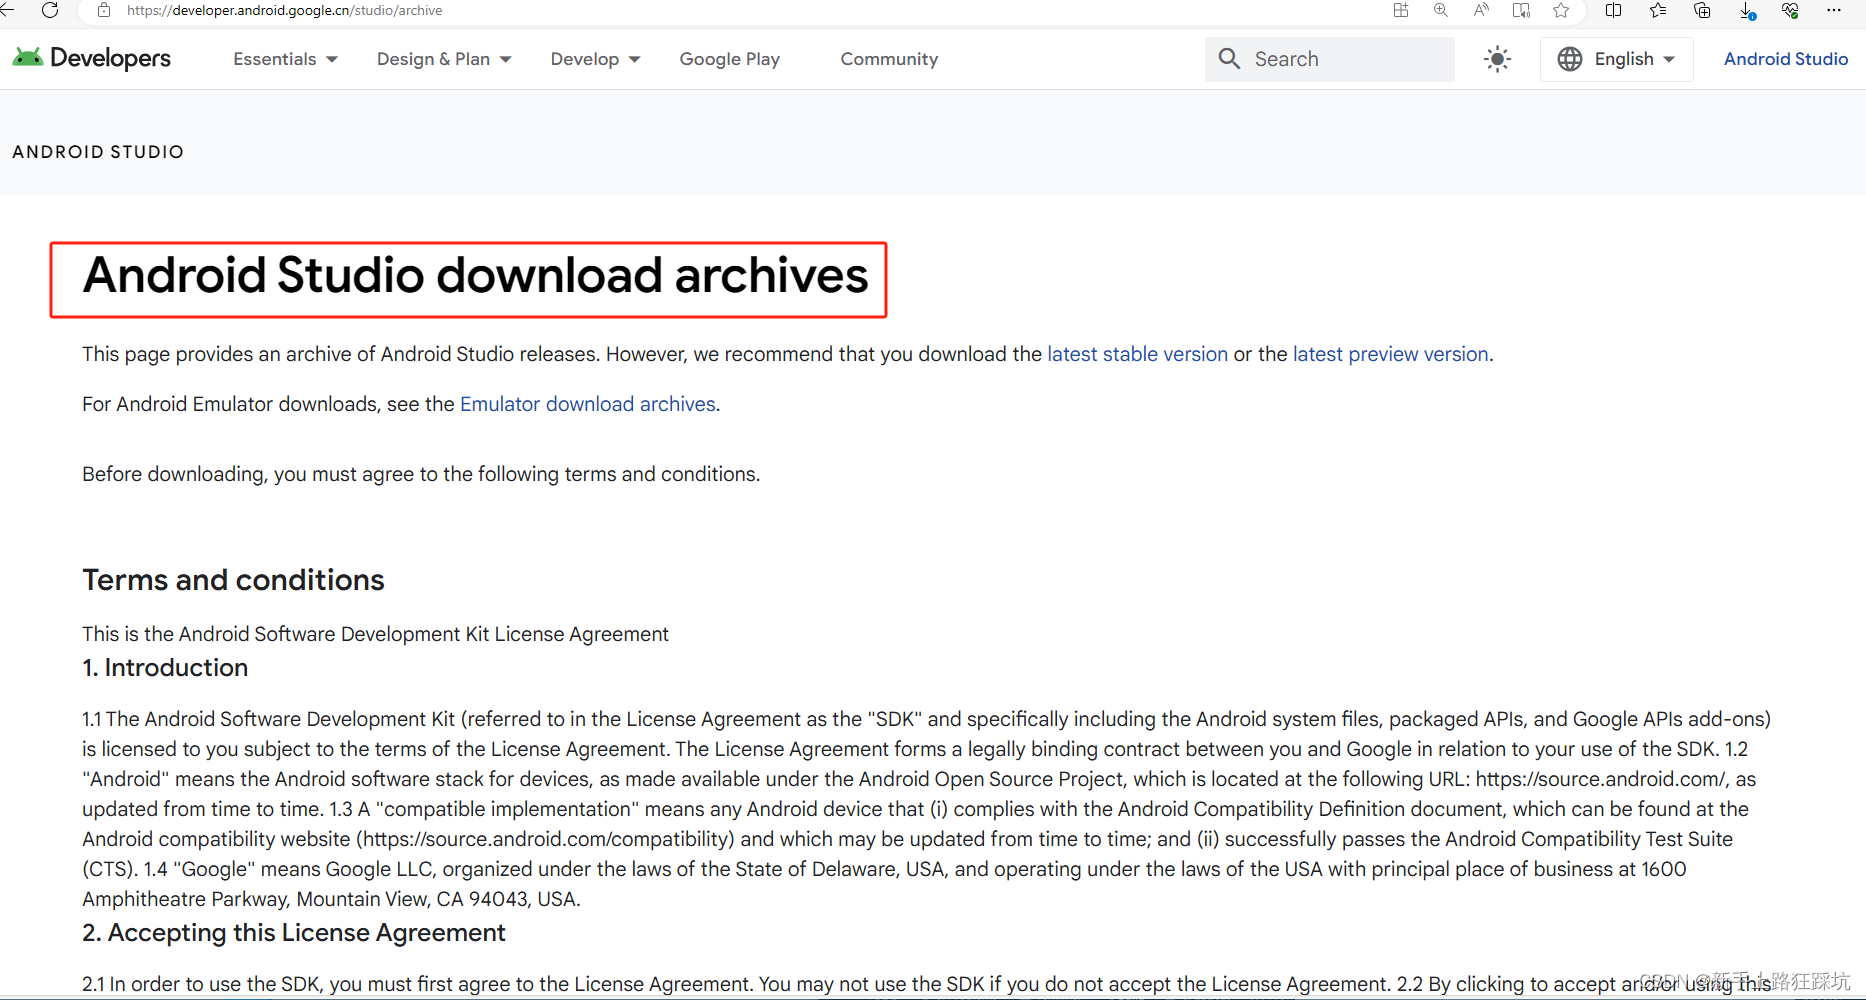Viewport: 1866px width, 1000px height.
Task: Click the globe language icon
Action: 1570,59
